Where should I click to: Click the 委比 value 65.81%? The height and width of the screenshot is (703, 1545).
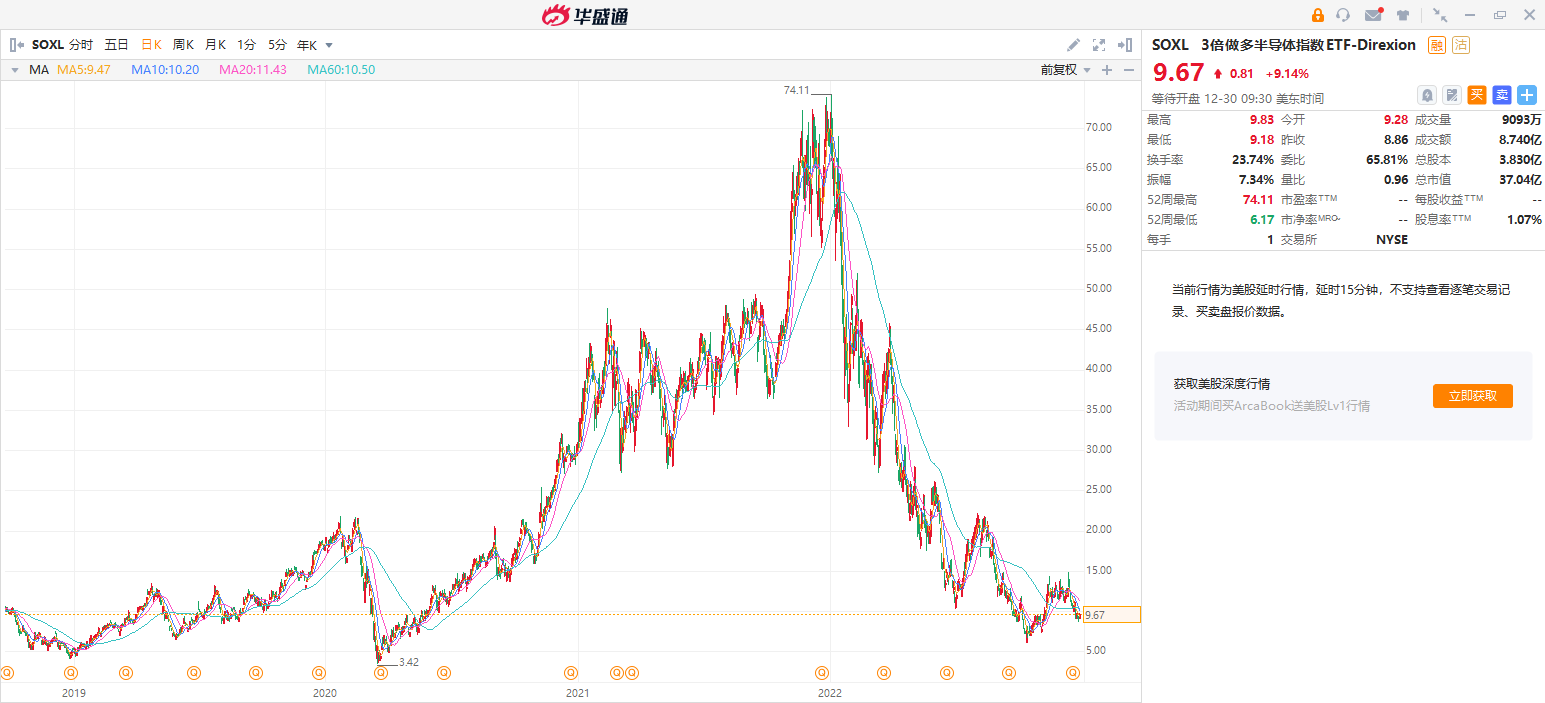point(1387,159)
